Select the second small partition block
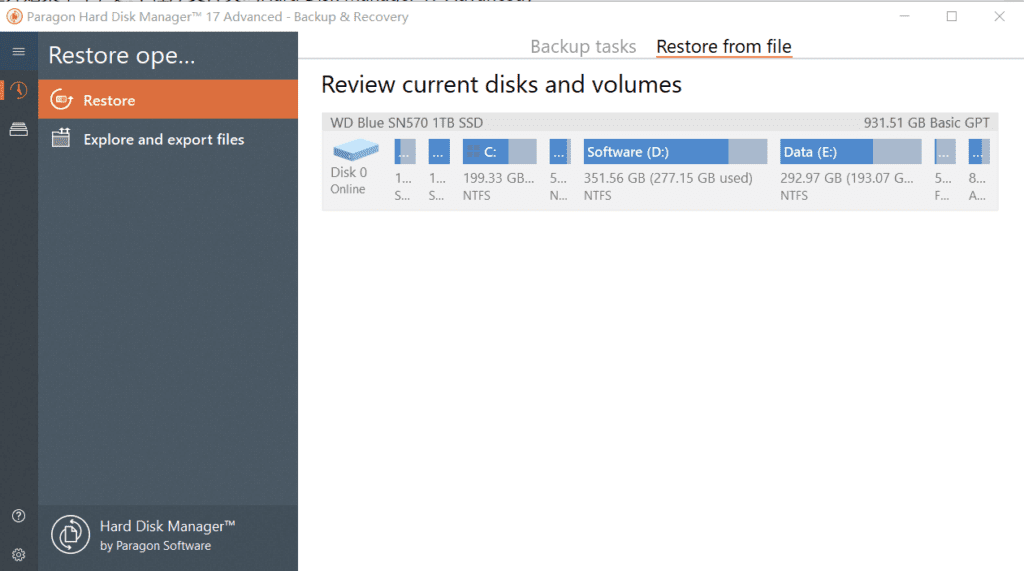This screenshot has height=571, width=1024. pos(439,152)
